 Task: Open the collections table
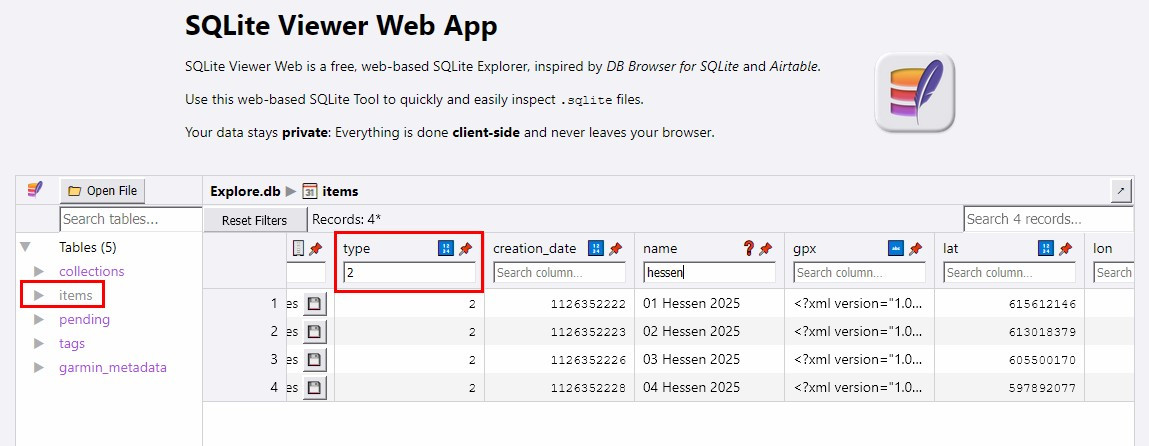[92, 272]
